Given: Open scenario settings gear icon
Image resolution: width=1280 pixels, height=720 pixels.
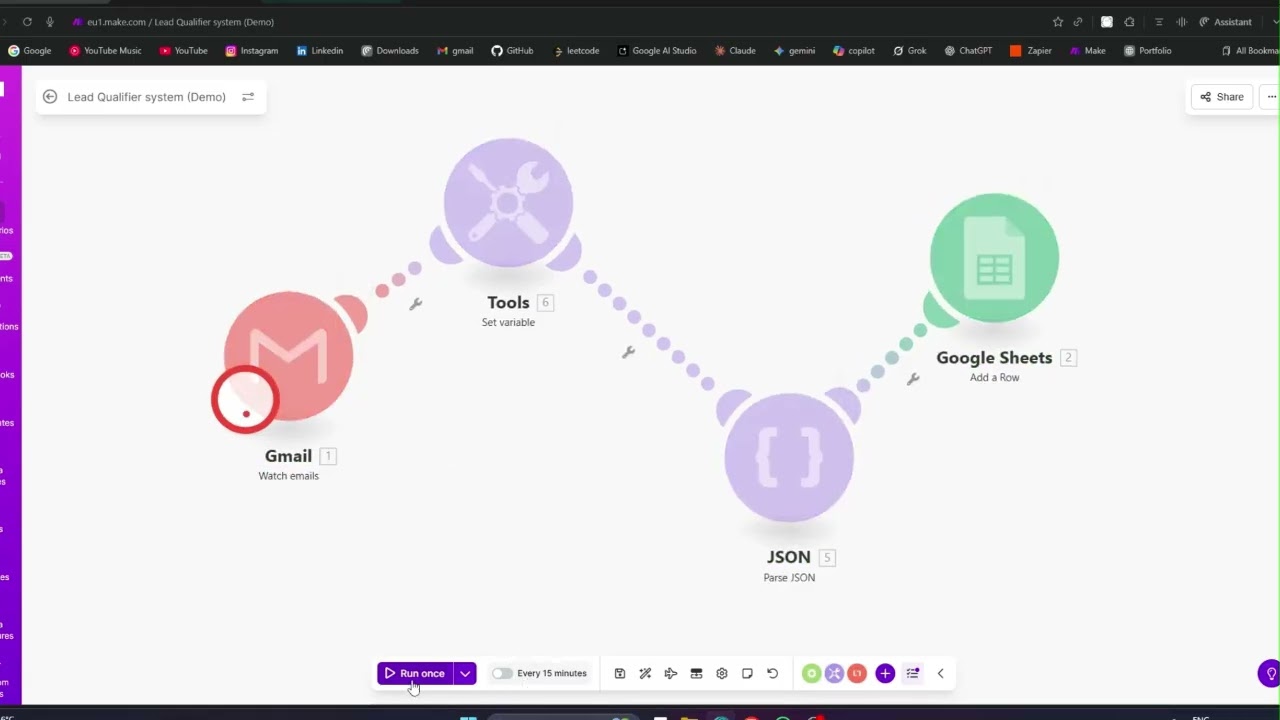Looking at the screenshot, I should click(722, 674).
